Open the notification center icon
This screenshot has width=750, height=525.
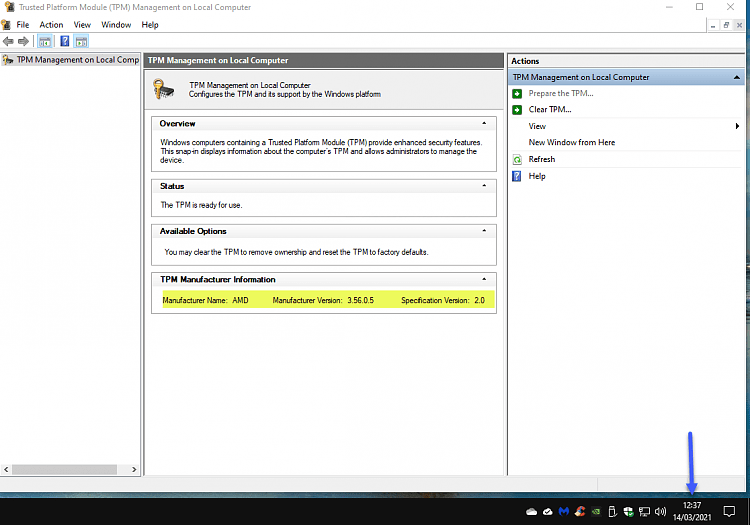(x=729, y=512)
